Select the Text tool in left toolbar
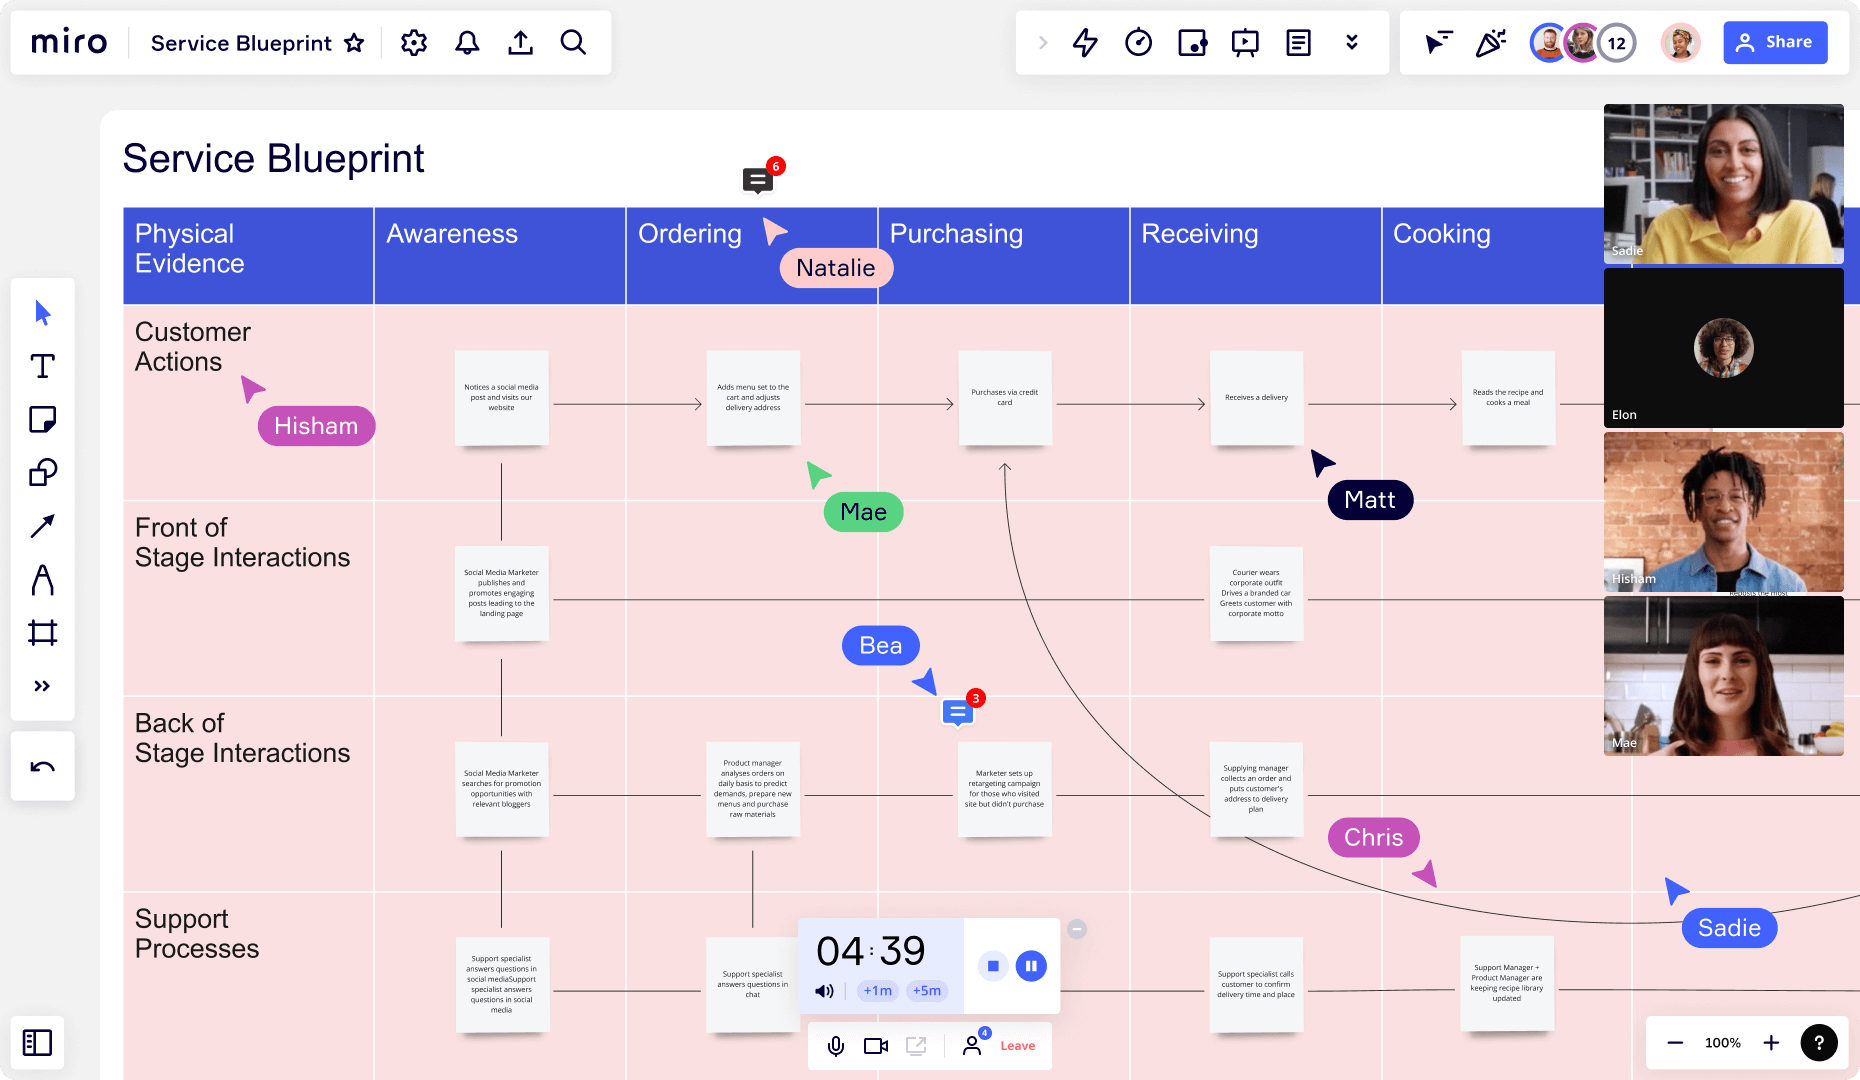Image resolution: width=1860 pixels, height=1080 pixels. [x=42, y=366]
